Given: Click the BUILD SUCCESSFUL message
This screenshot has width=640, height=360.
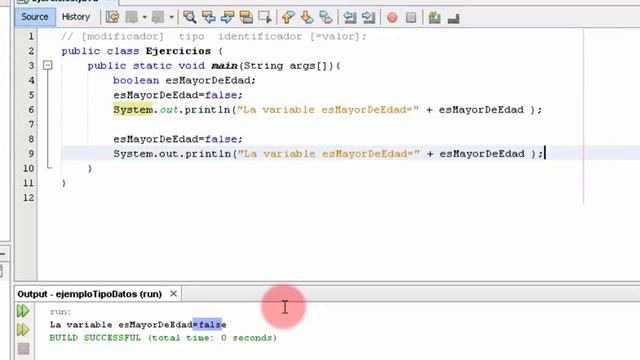Looking at the screenshot, I should 163,338.
